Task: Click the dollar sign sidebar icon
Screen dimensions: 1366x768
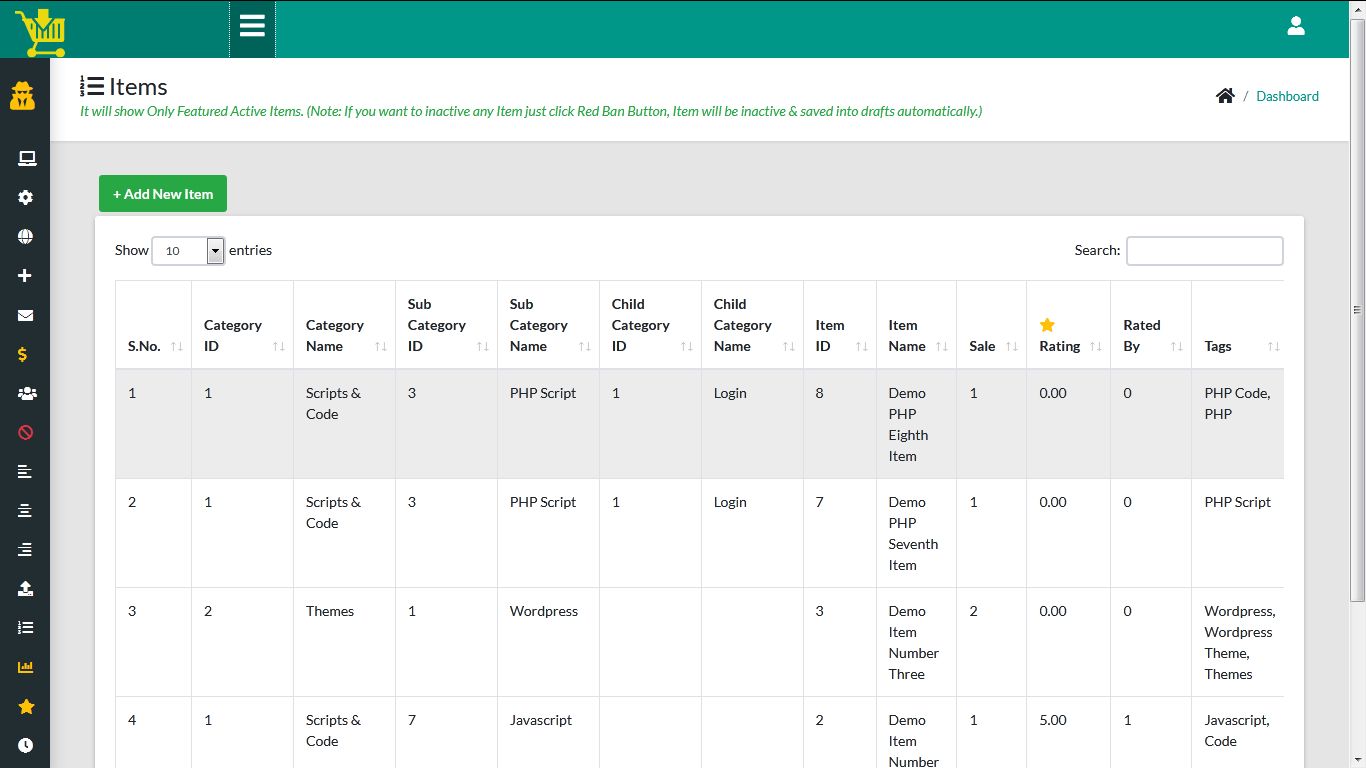Action: pos(23,354)
